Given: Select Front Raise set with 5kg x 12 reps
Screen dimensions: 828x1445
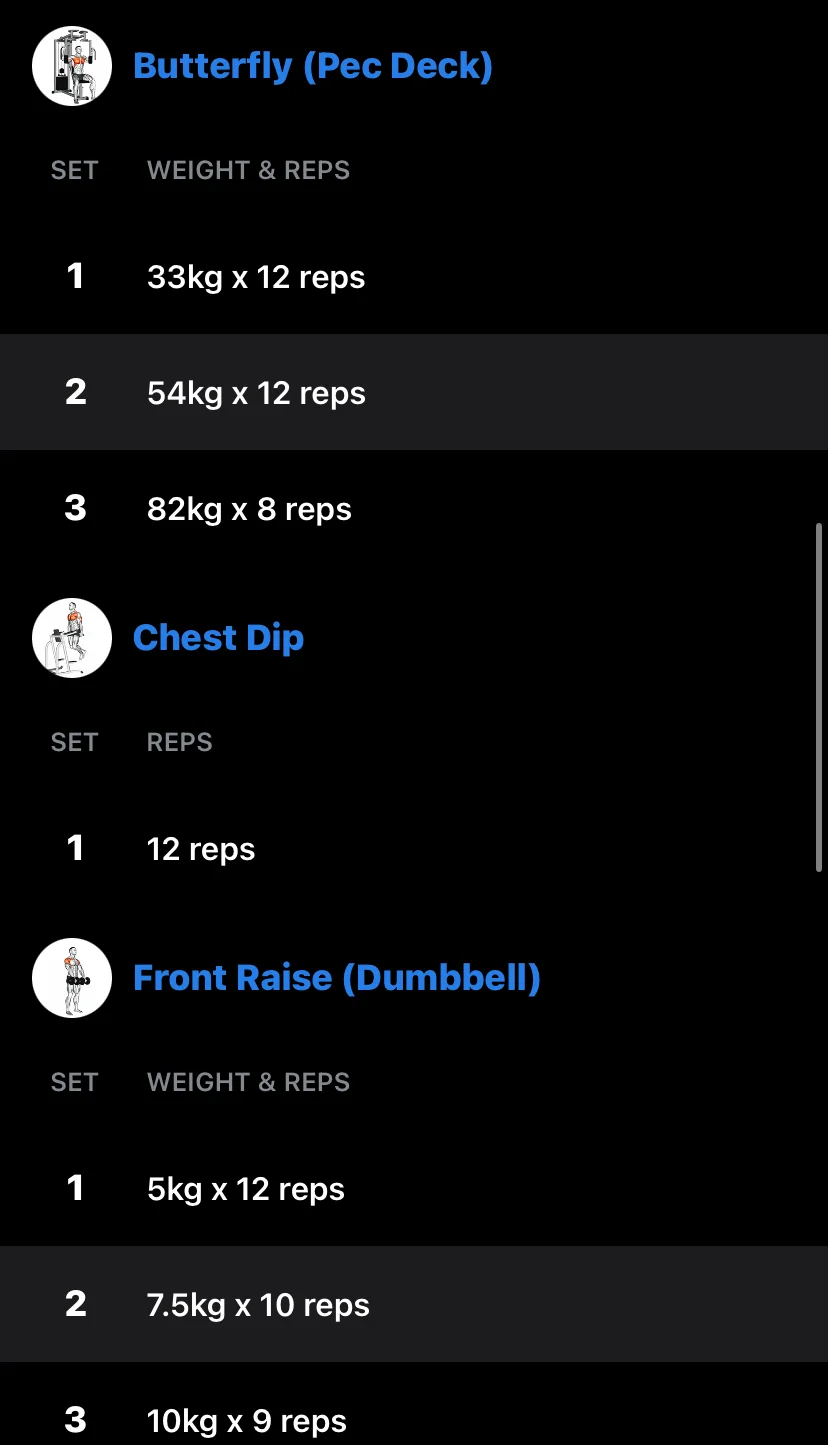Looking at the screenshot, I should click(414, 1188).
